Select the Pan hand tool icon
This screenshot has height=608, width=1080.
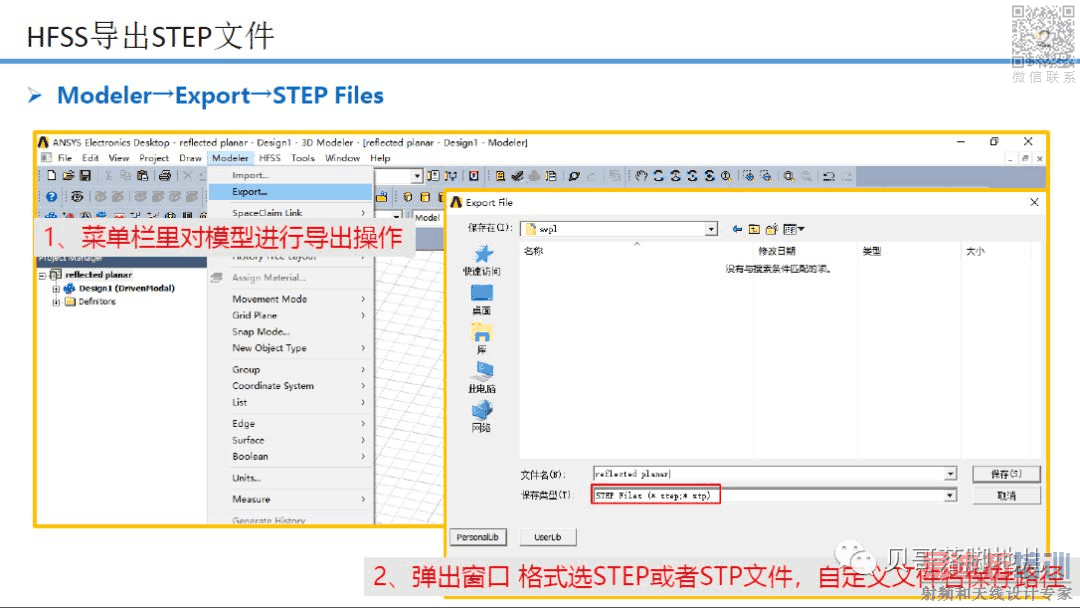tap(641, 176)
